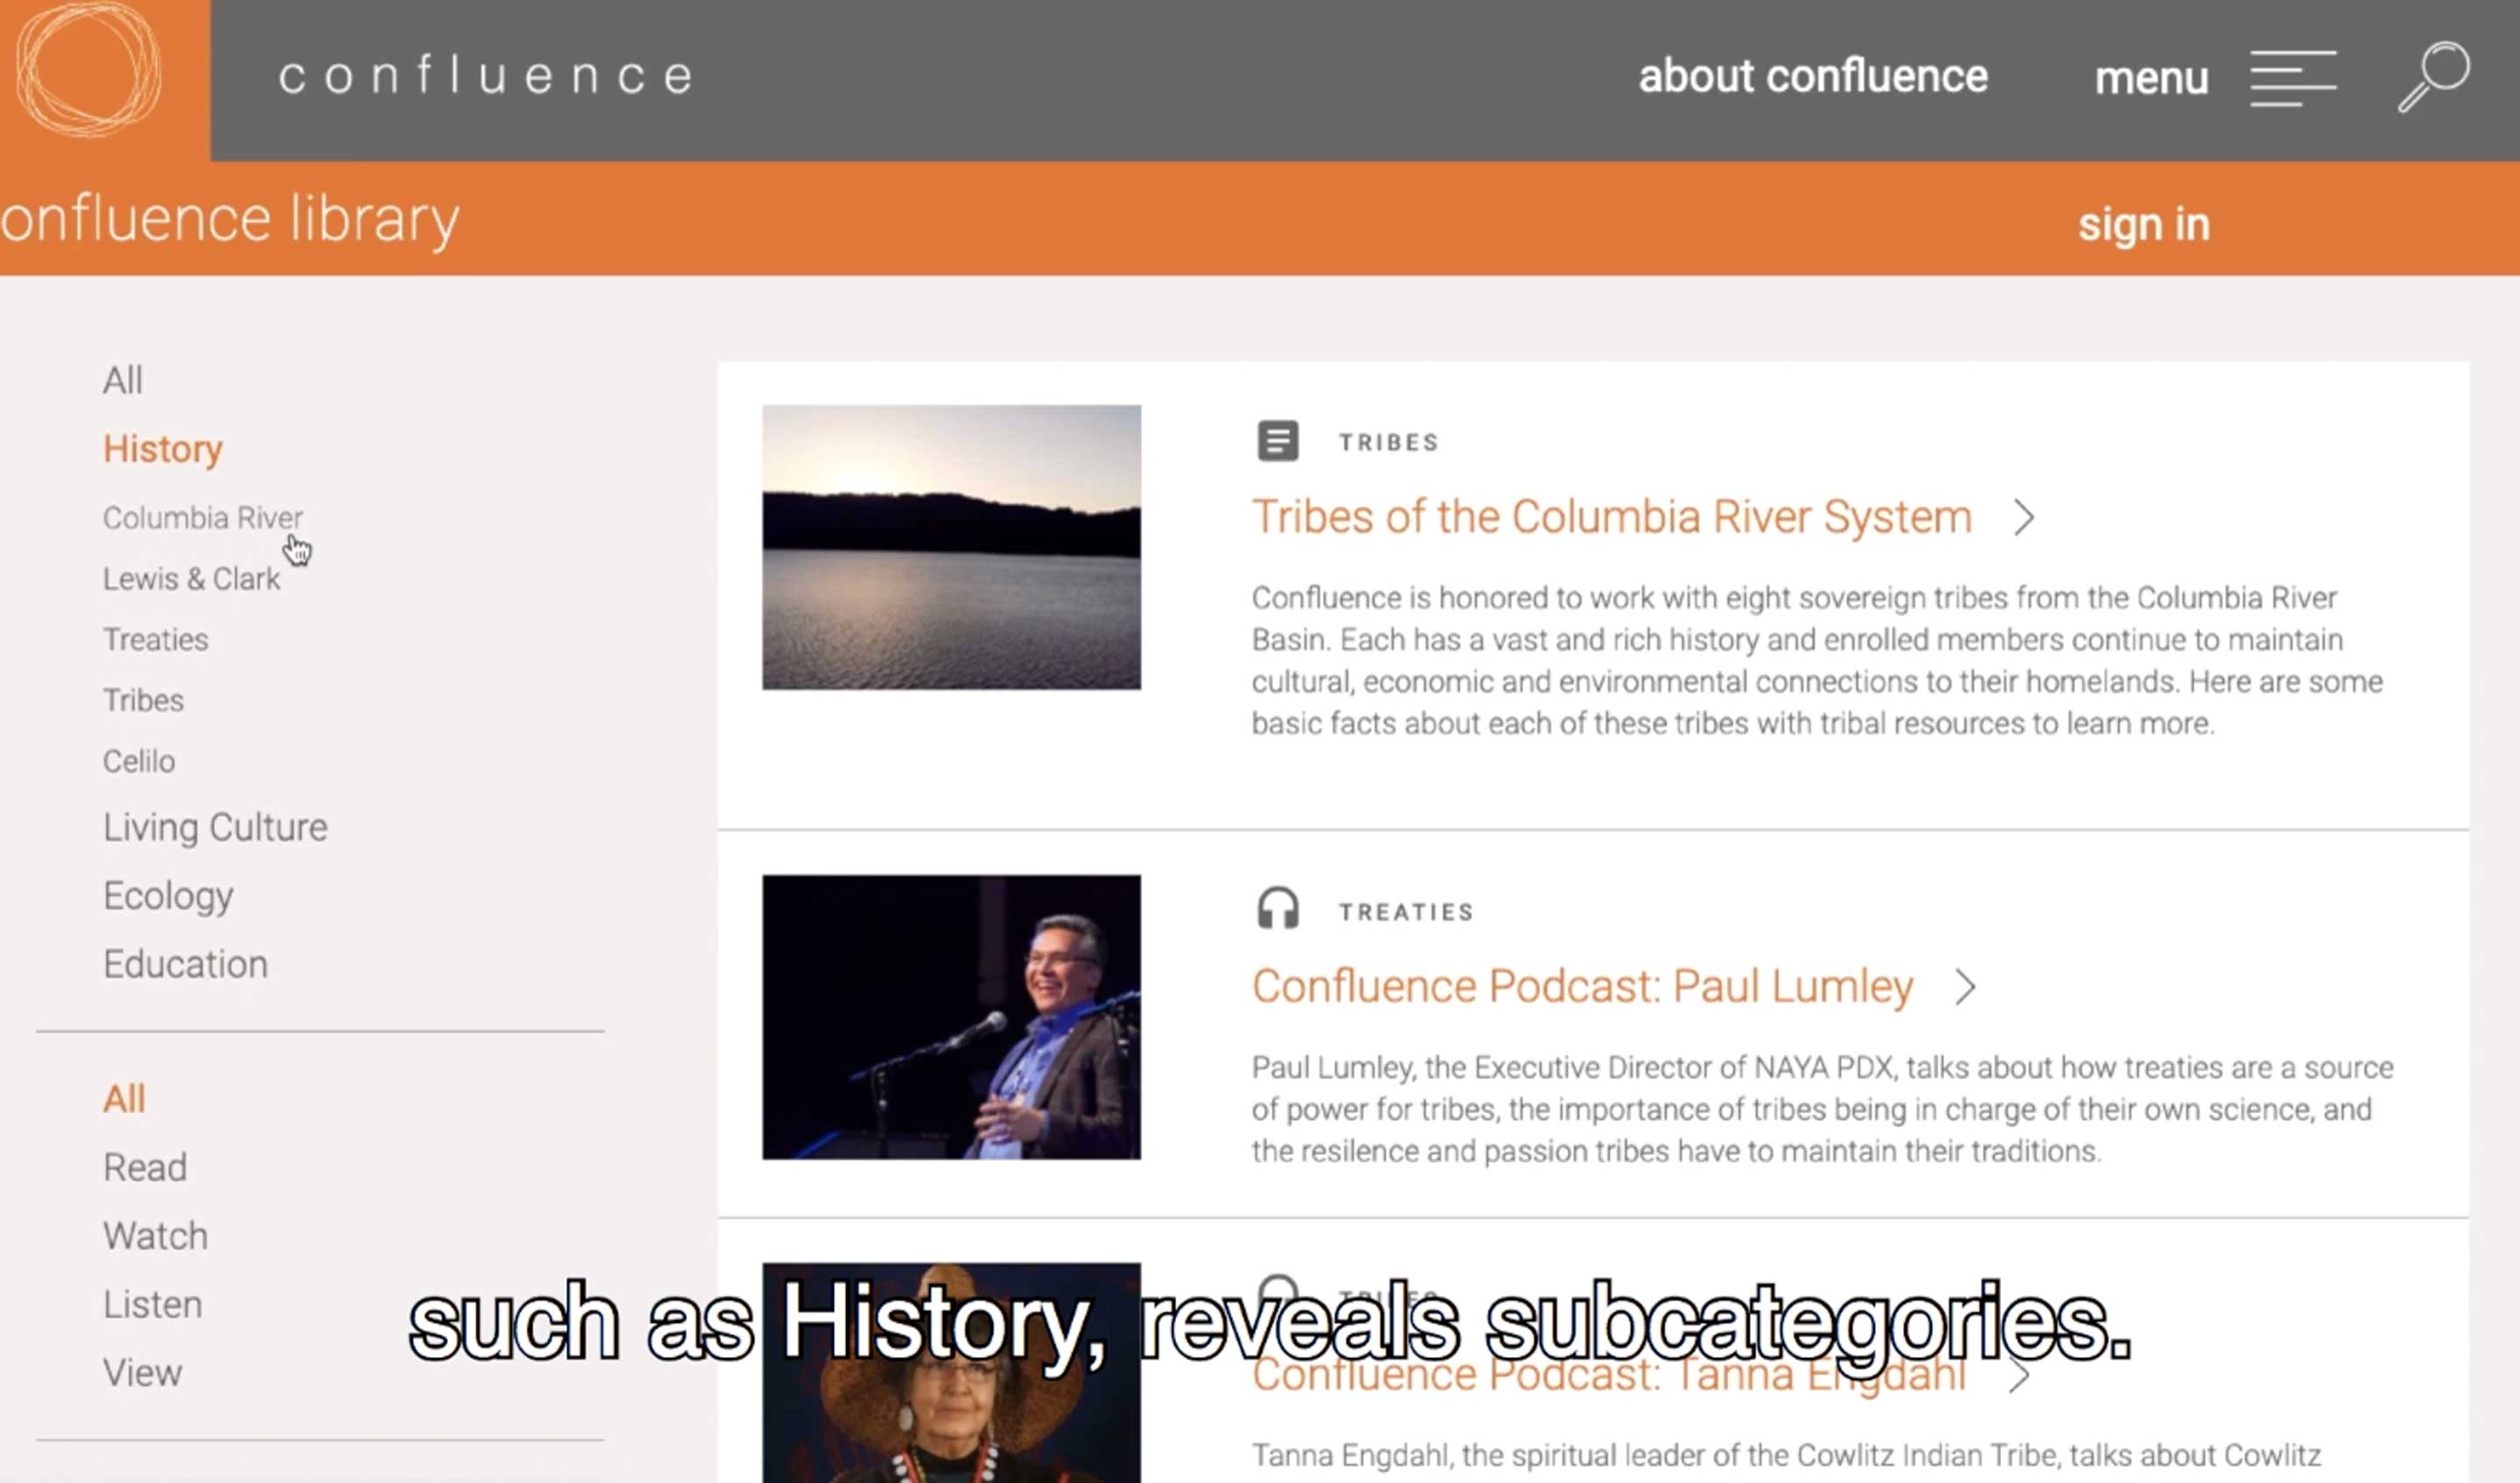The width and height of the screenshot is (2520, 1483).
Task: Expand arrow next to Tanna Engdahl podcast
Action: pos(2019,1376)
